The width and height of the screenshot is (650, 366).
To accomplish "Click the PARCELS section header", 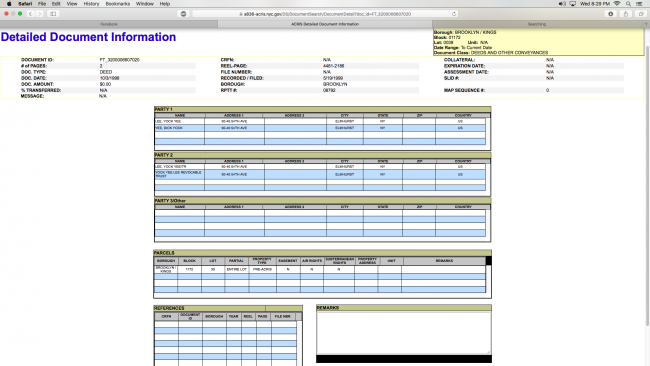I will (164, 252).
